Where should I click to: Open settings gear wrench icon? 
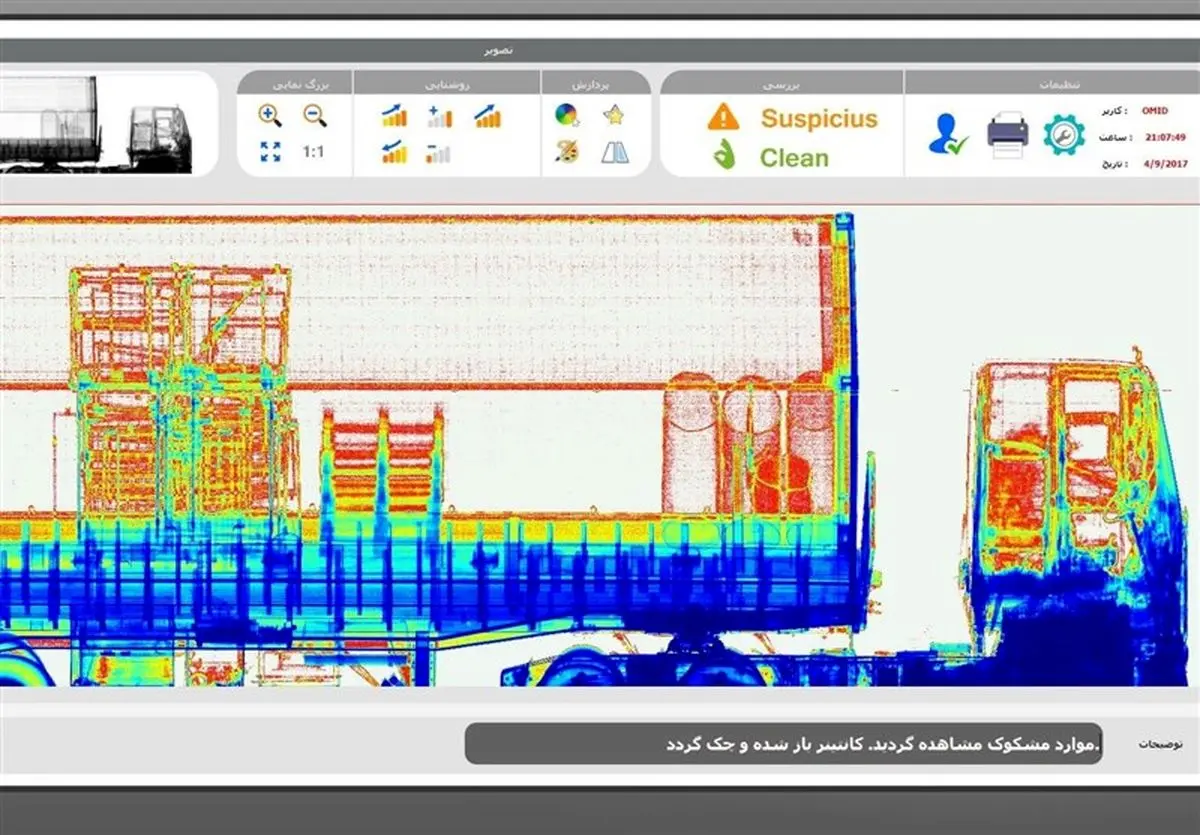tap(1064, 134)
